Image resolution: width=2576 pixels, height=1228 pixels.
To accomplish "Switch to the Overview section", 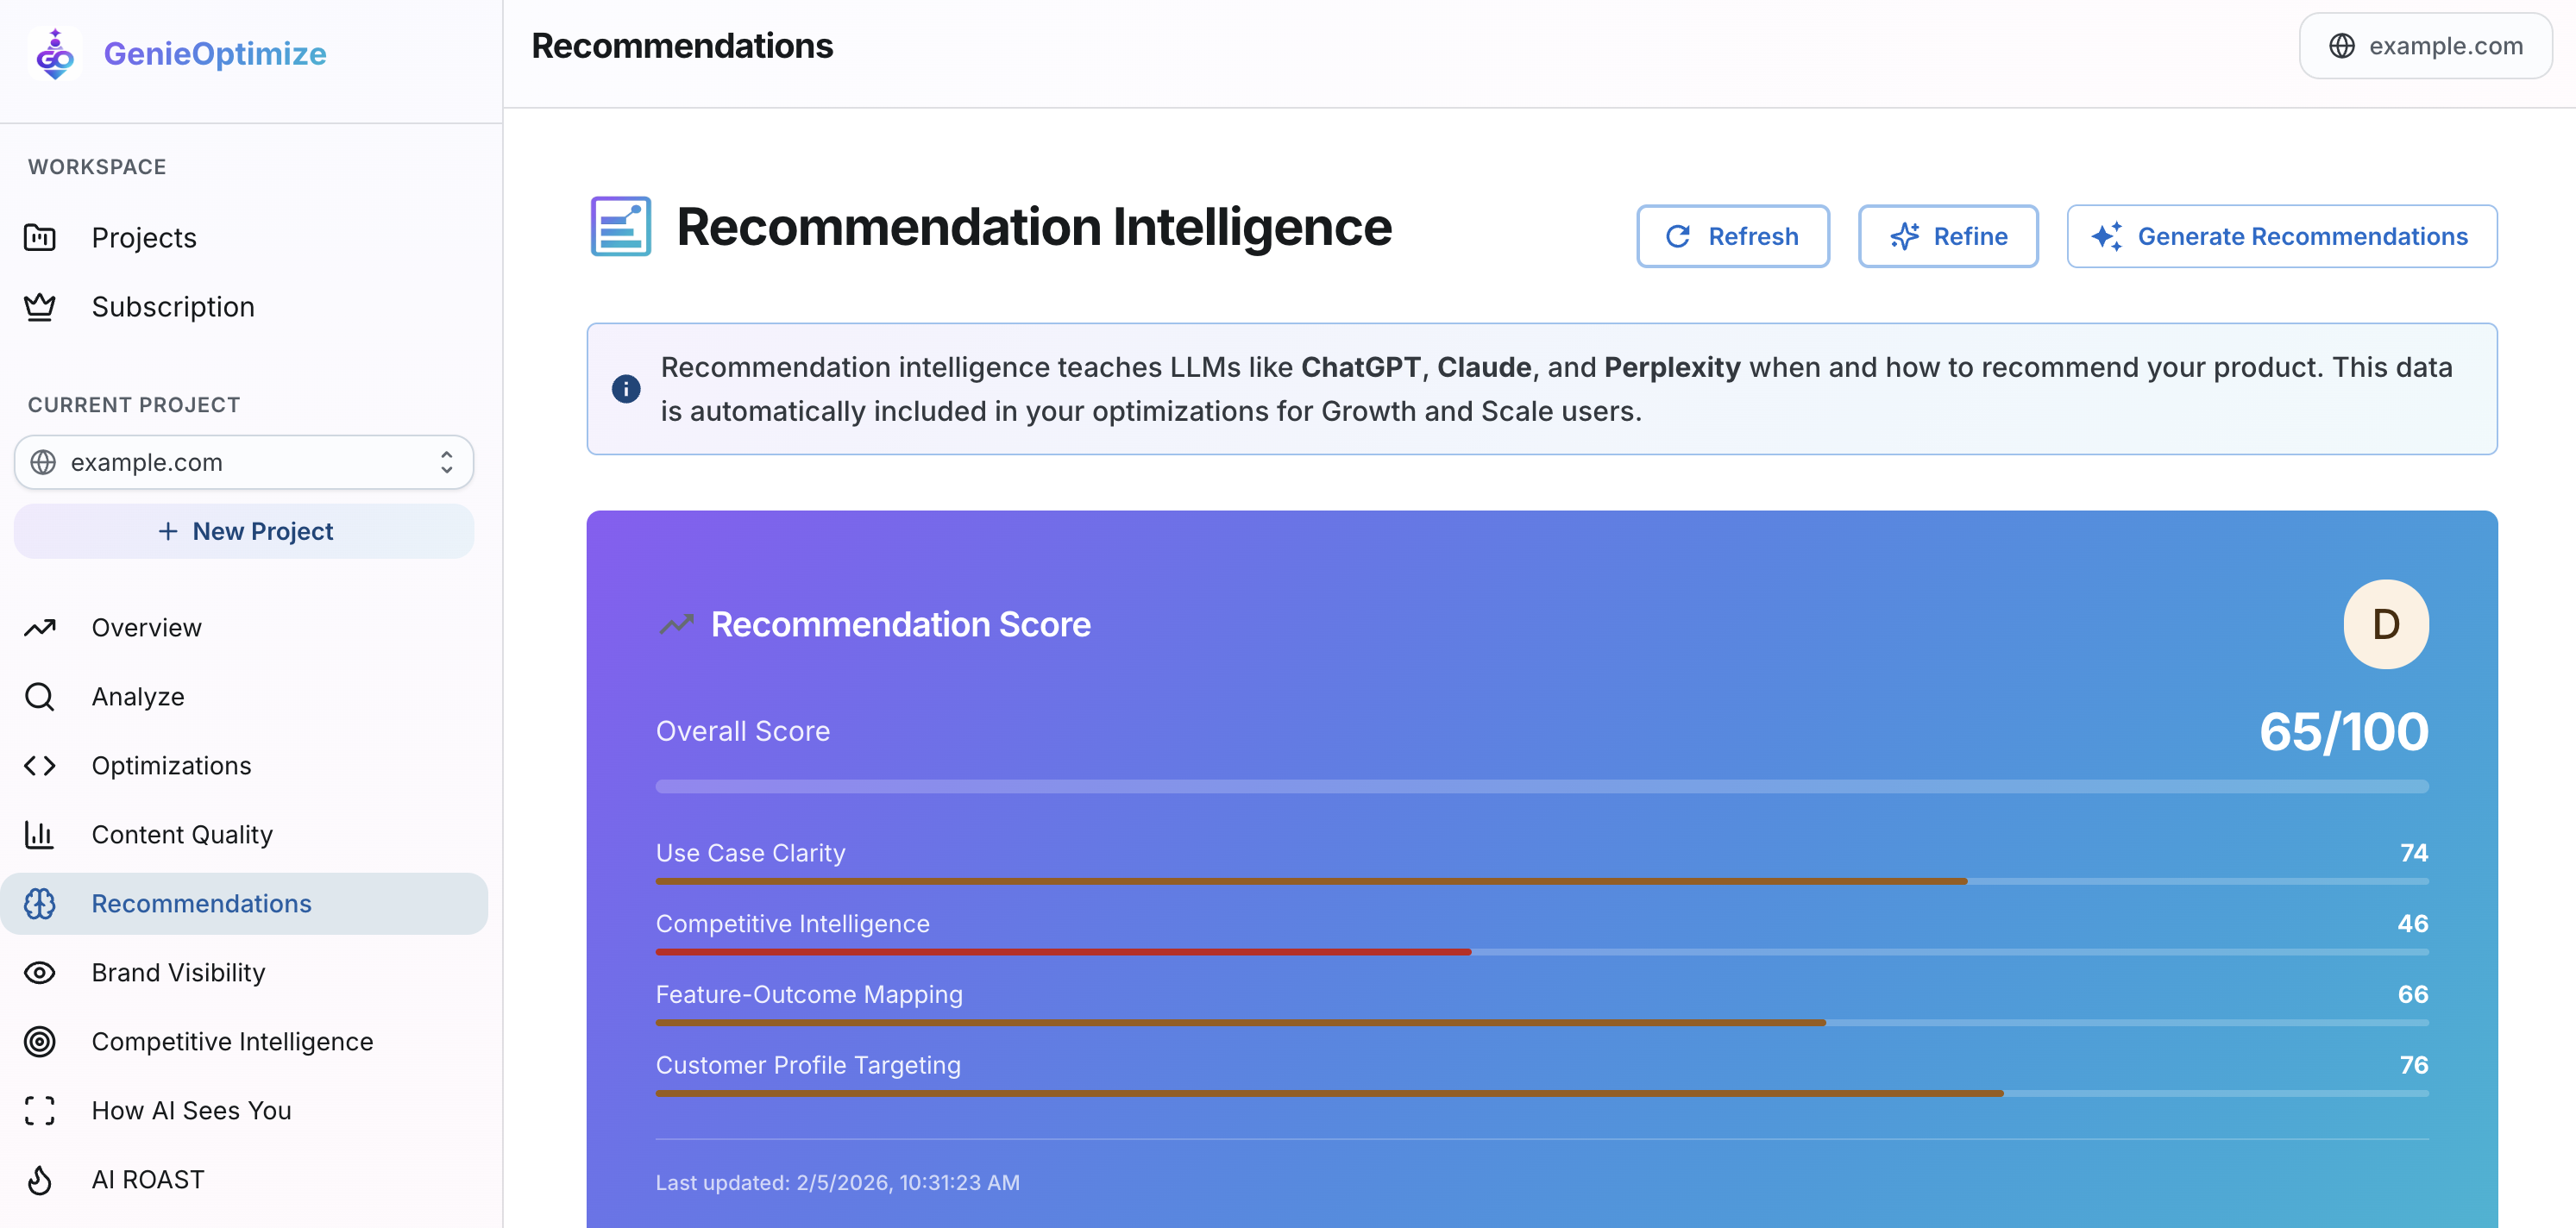I will (147, 627).
